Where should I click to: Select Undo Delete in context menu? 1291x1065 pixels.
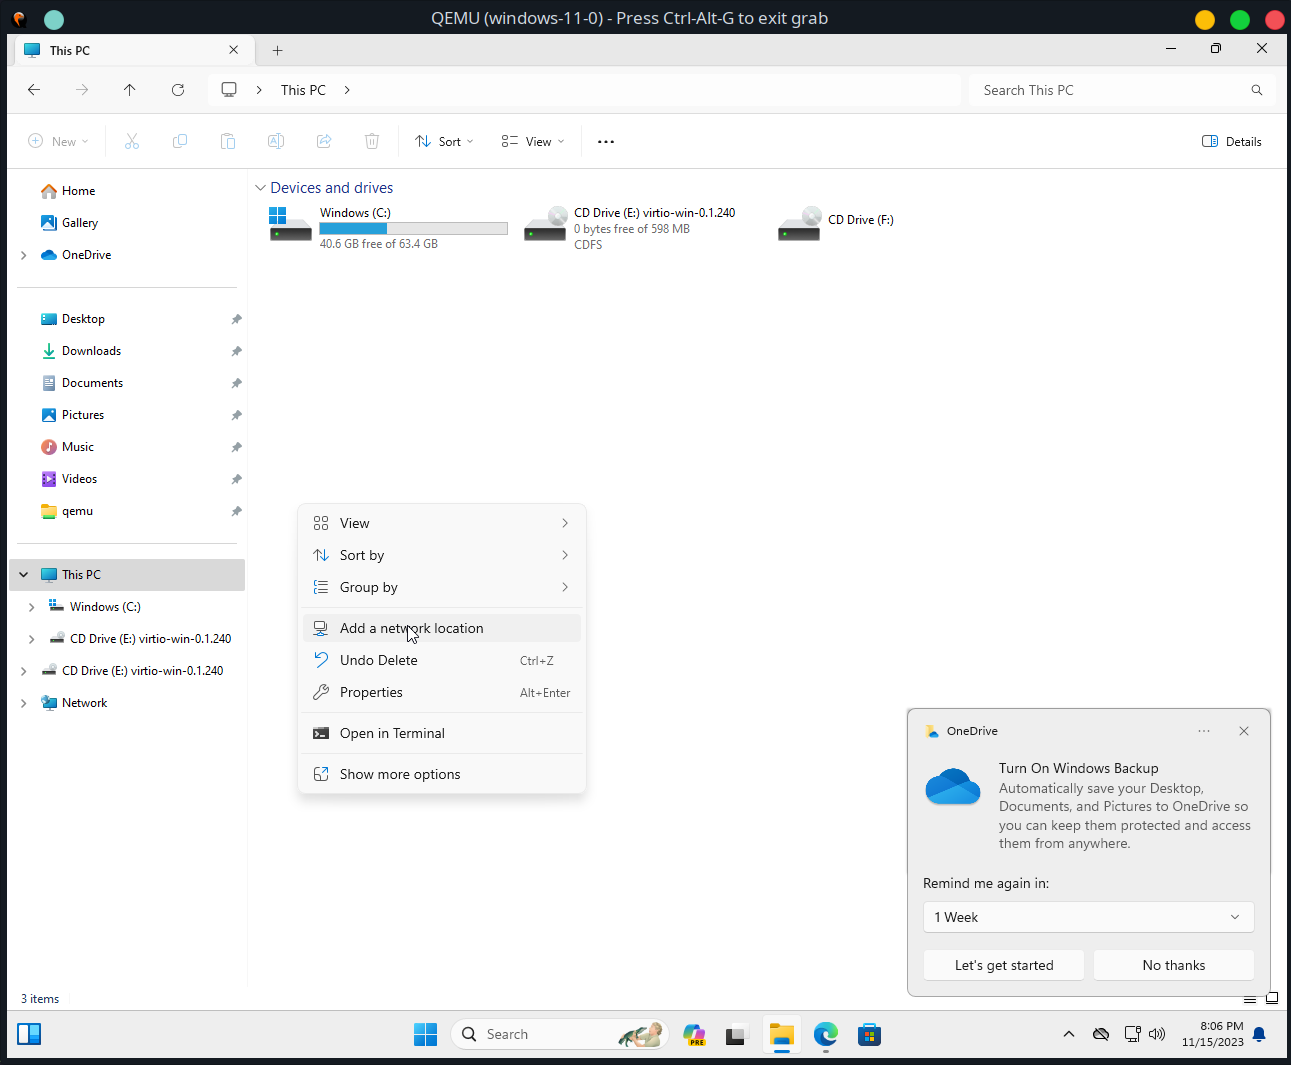pyautogui.click(x=442, y=660)
